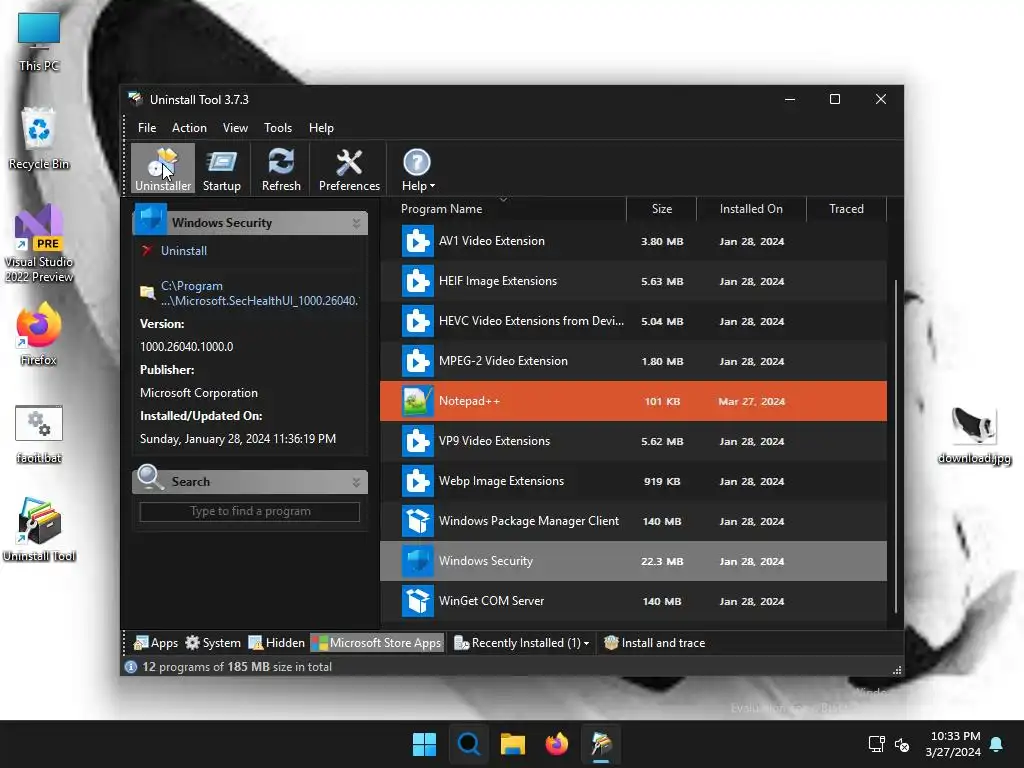
Task: Collapse the Search panel chevron
Action: click(356, 482)
